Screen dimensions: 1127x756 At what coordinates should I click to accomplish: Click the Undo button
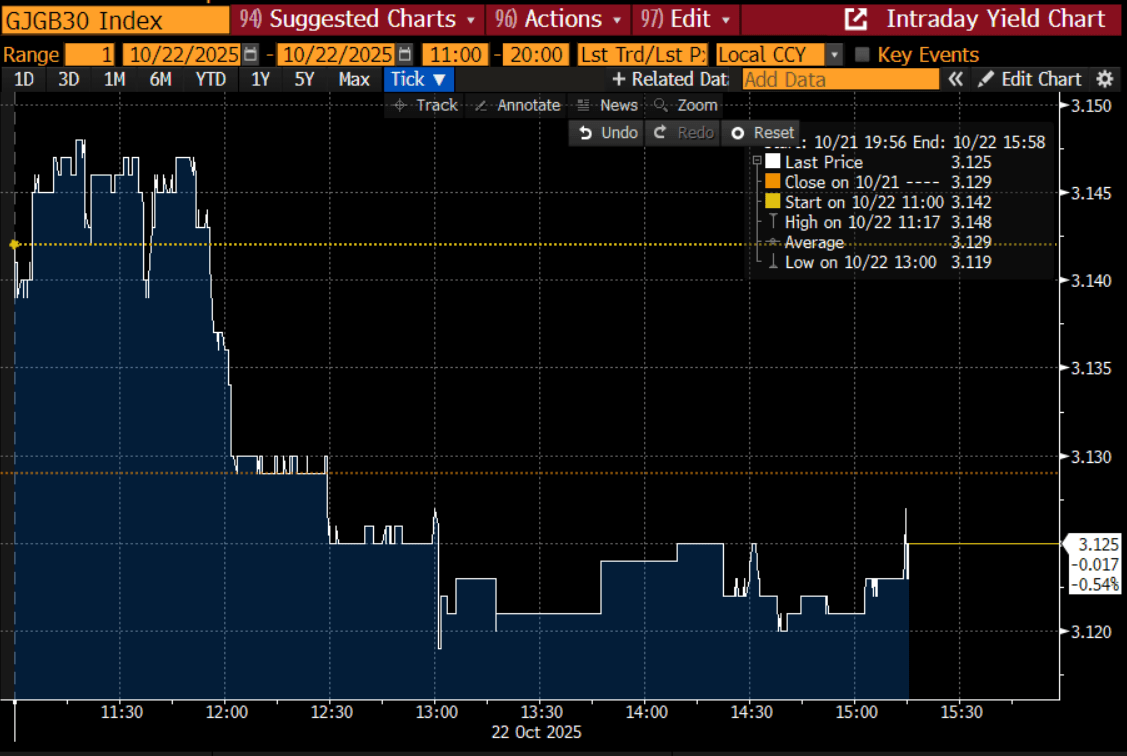click(x=608, y=132)
